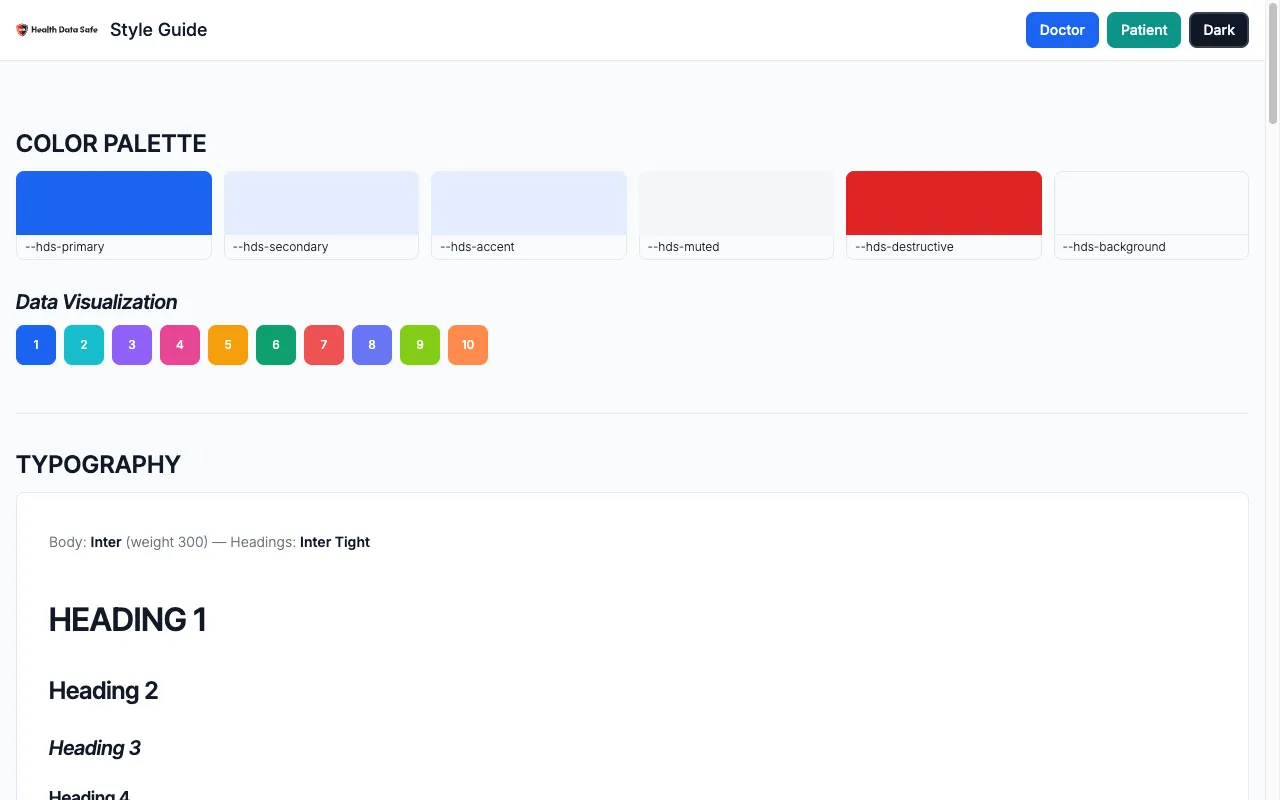Image resolution: width=1280 pixels, height=800 pixels.
Task: Click indigo data visualization chip 8
Action: [372, 345]
